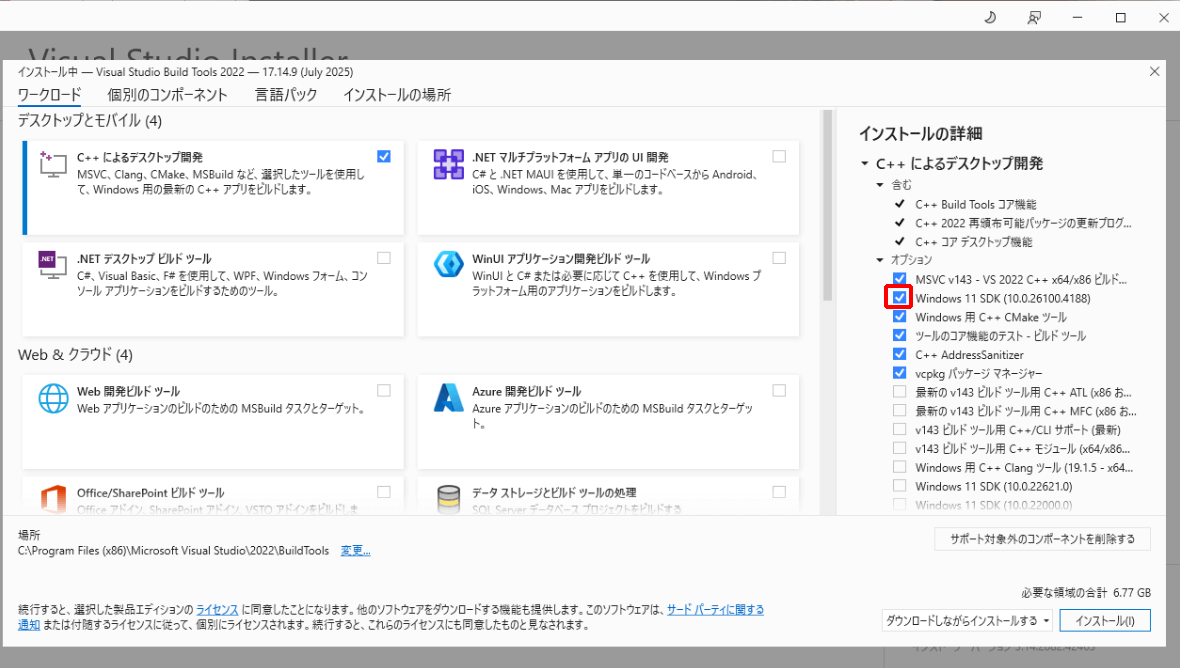Click the インストール(I) button
Screen dimensions: 1180x668
(1105, 621)
